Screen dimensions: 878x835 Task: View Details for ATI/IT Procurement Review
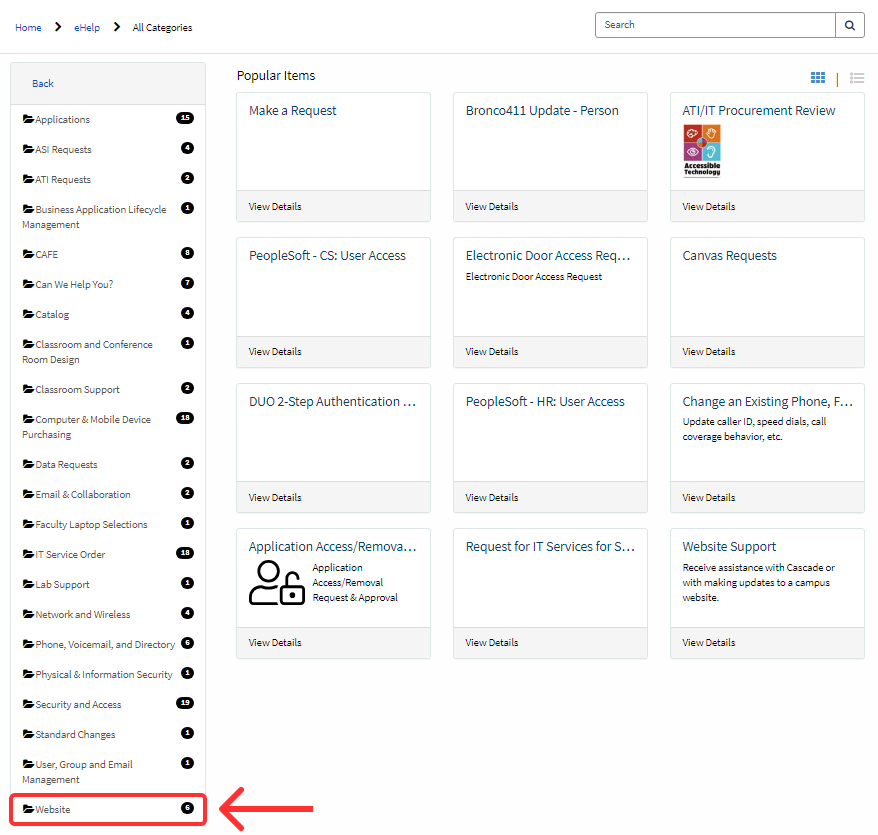[708, 207]
